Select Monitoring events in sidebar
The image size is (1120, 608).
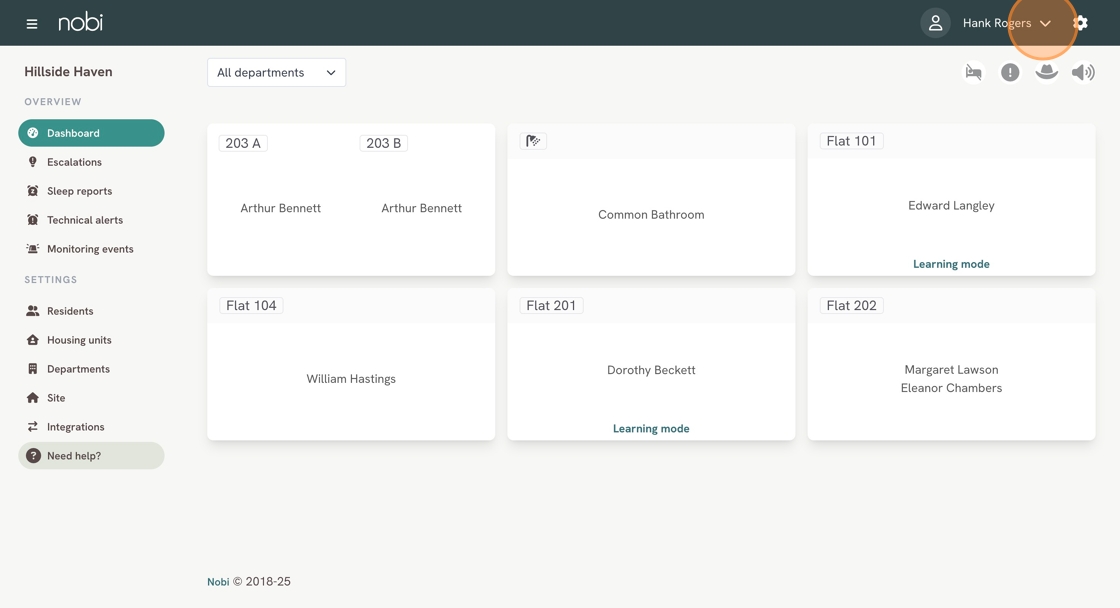coord(89,249)
